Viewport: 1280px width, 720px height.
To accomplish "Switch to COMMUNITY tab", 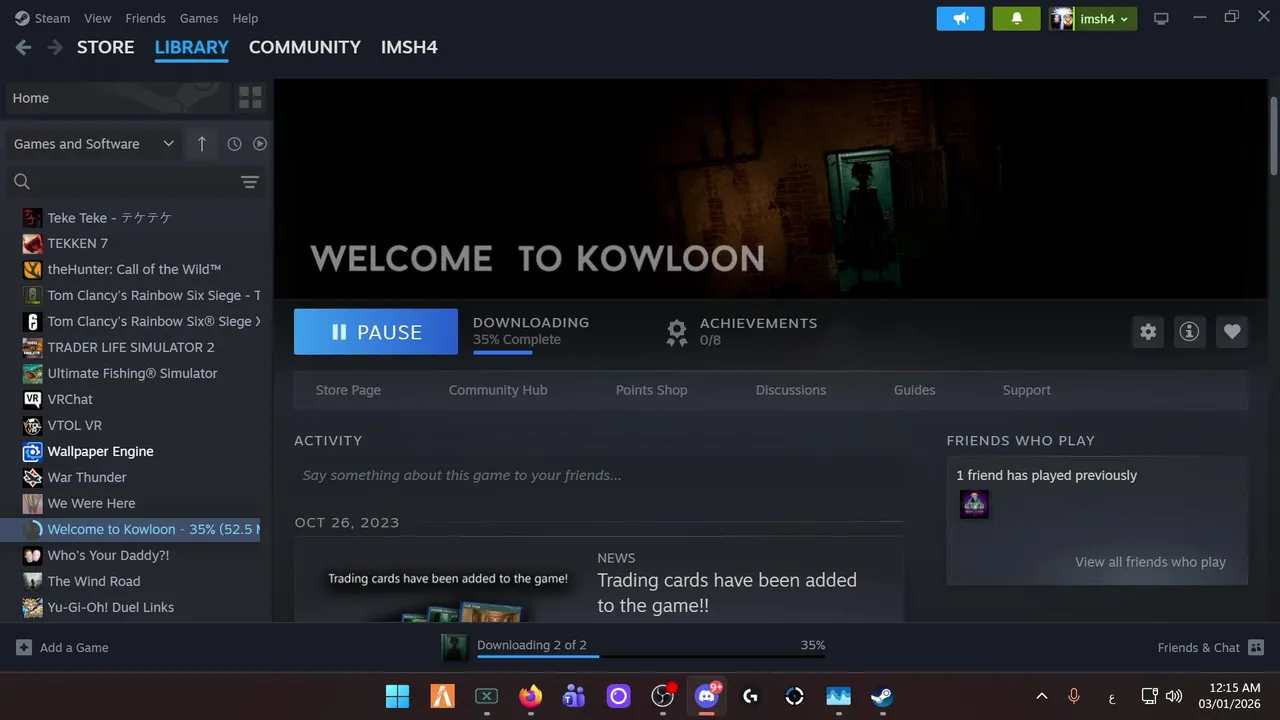I will [x=305, y=47].
